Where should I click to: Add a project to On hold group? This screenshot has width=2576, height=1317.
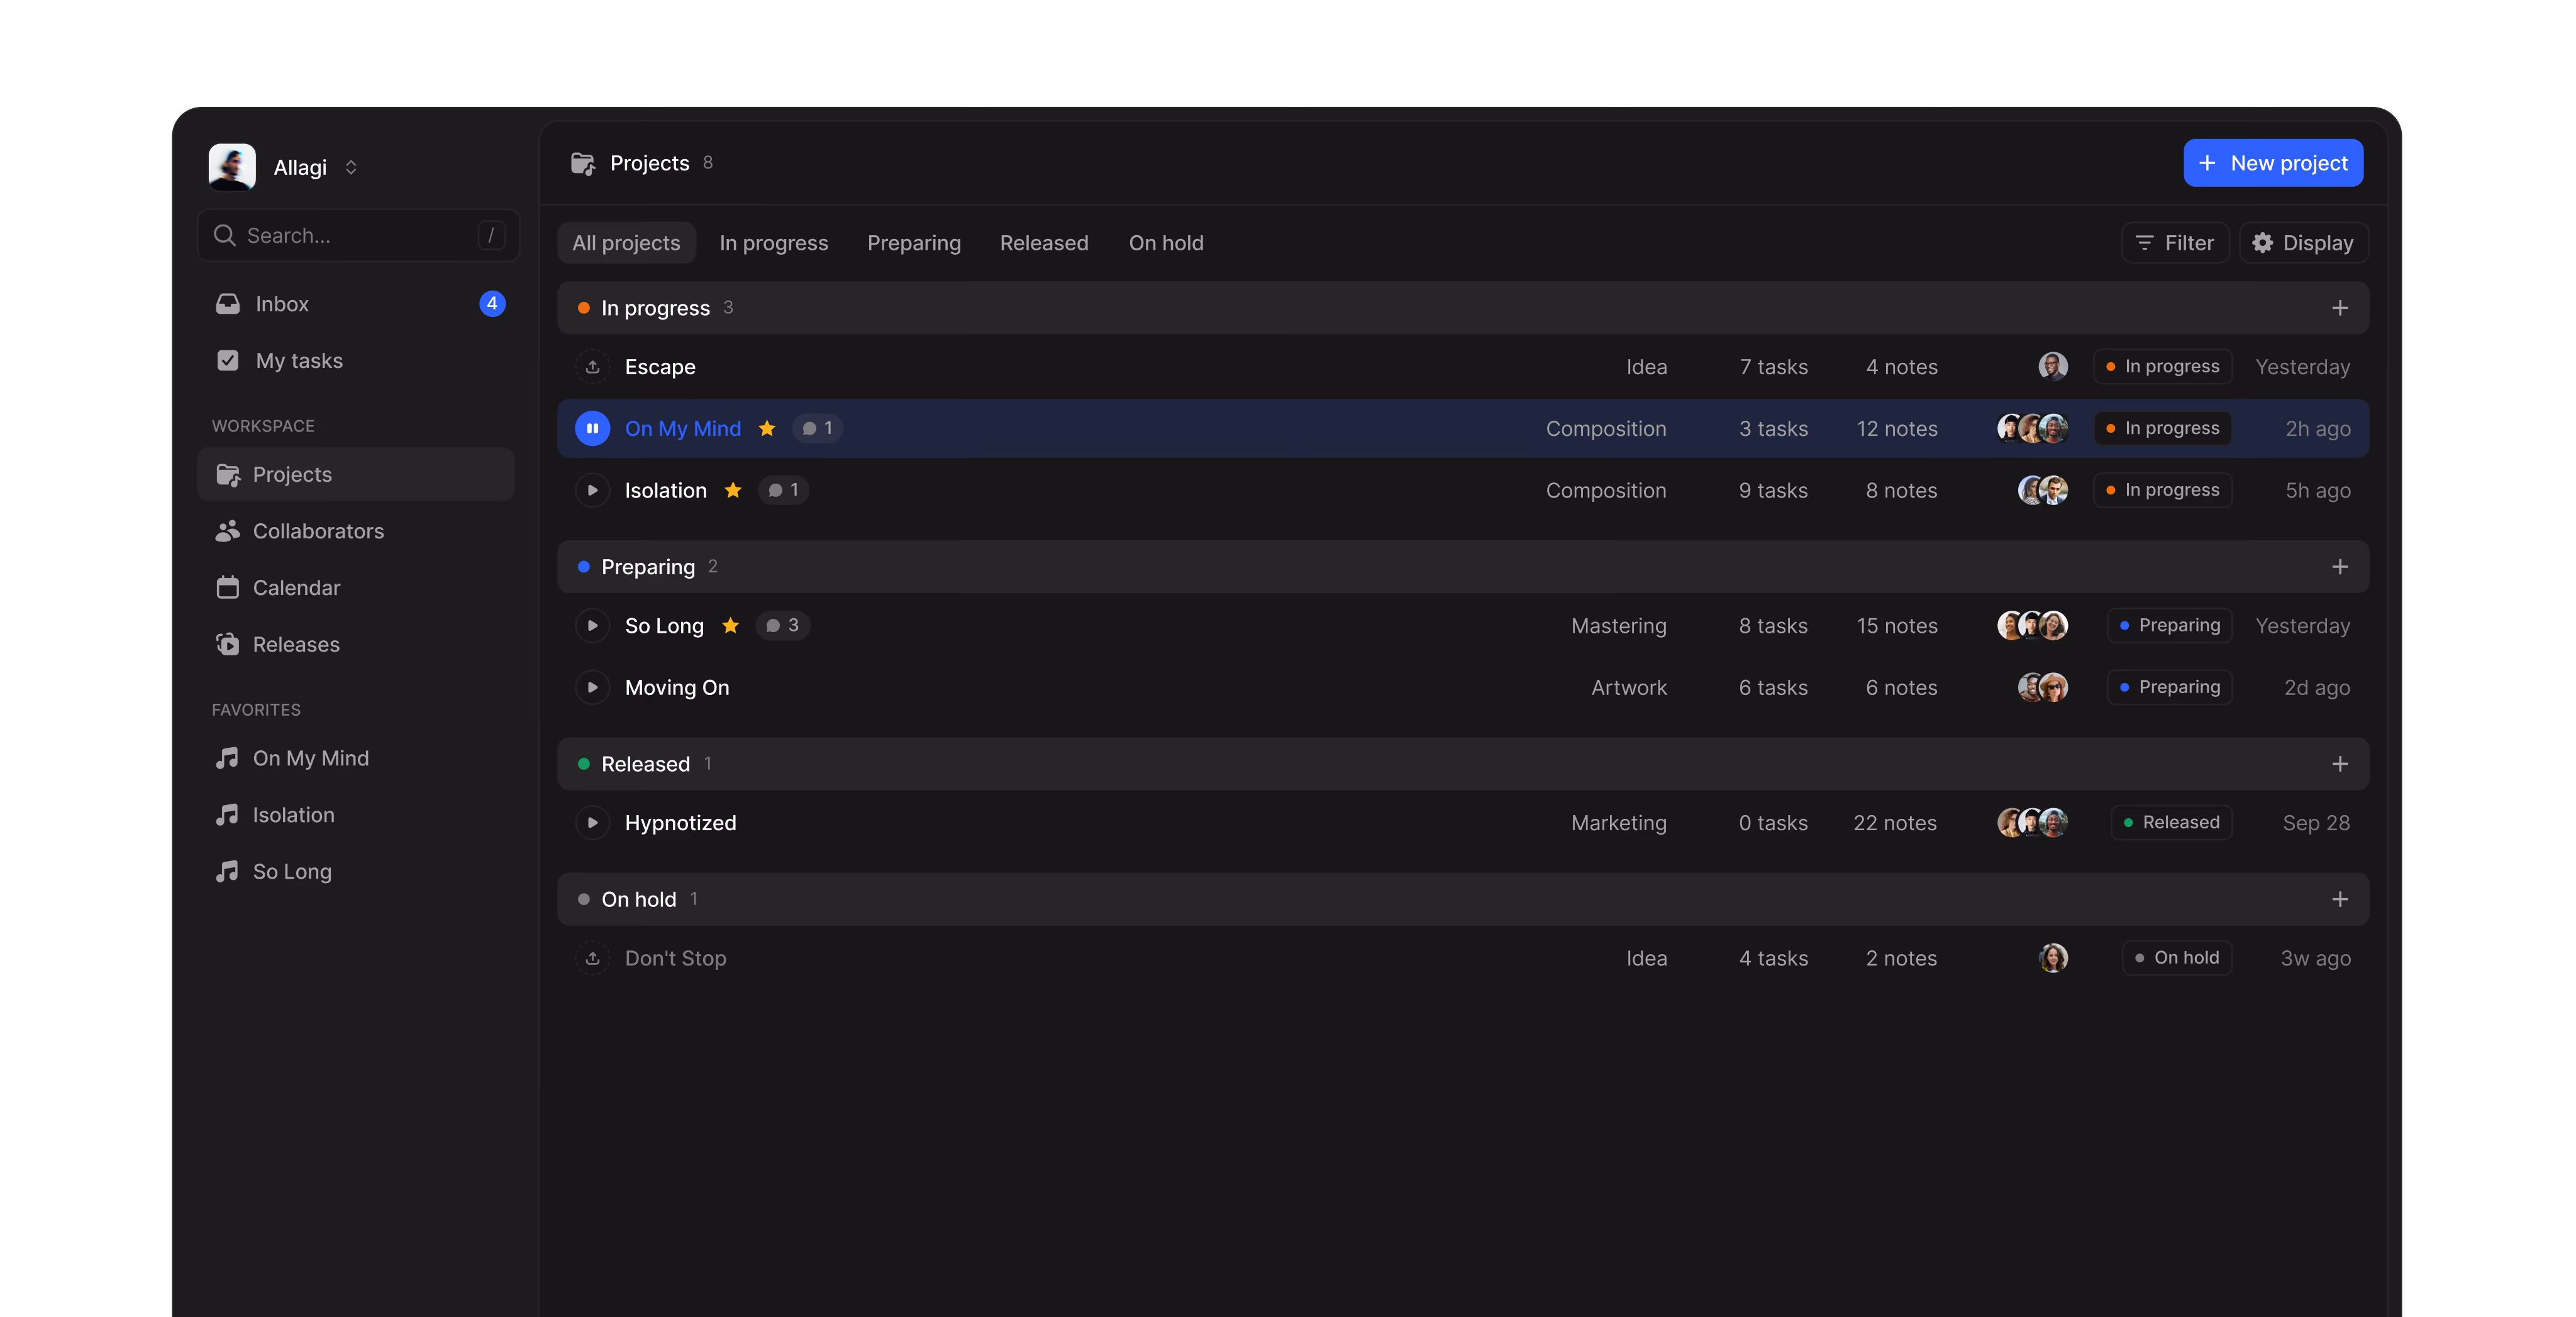tap(2340, 899)
